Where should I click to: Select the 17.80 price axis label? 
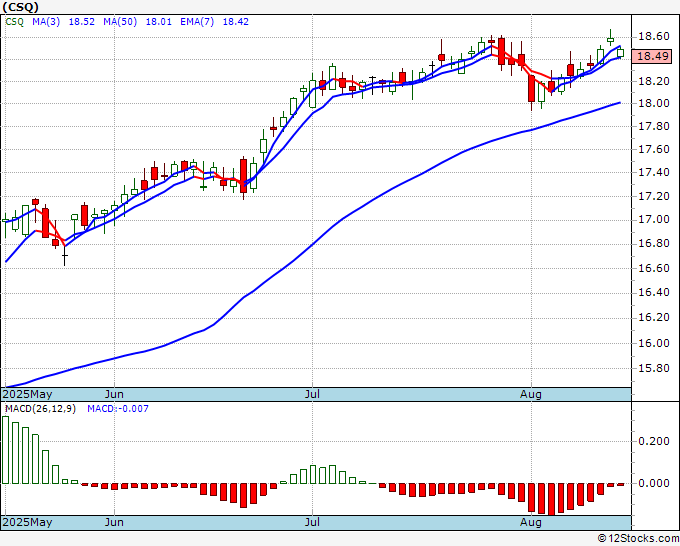coord(654,126)
